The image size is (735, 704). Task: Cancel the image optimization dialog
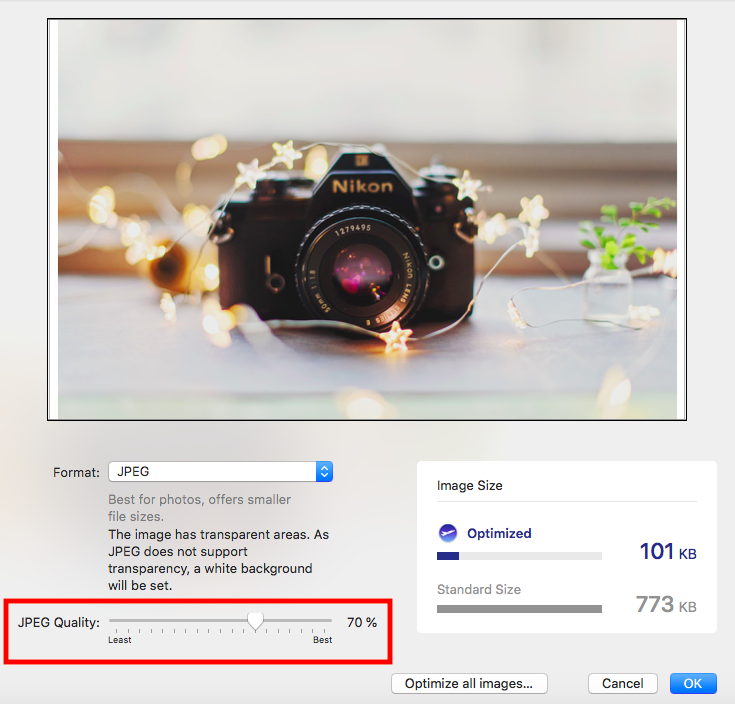click(x=622, y=683)
